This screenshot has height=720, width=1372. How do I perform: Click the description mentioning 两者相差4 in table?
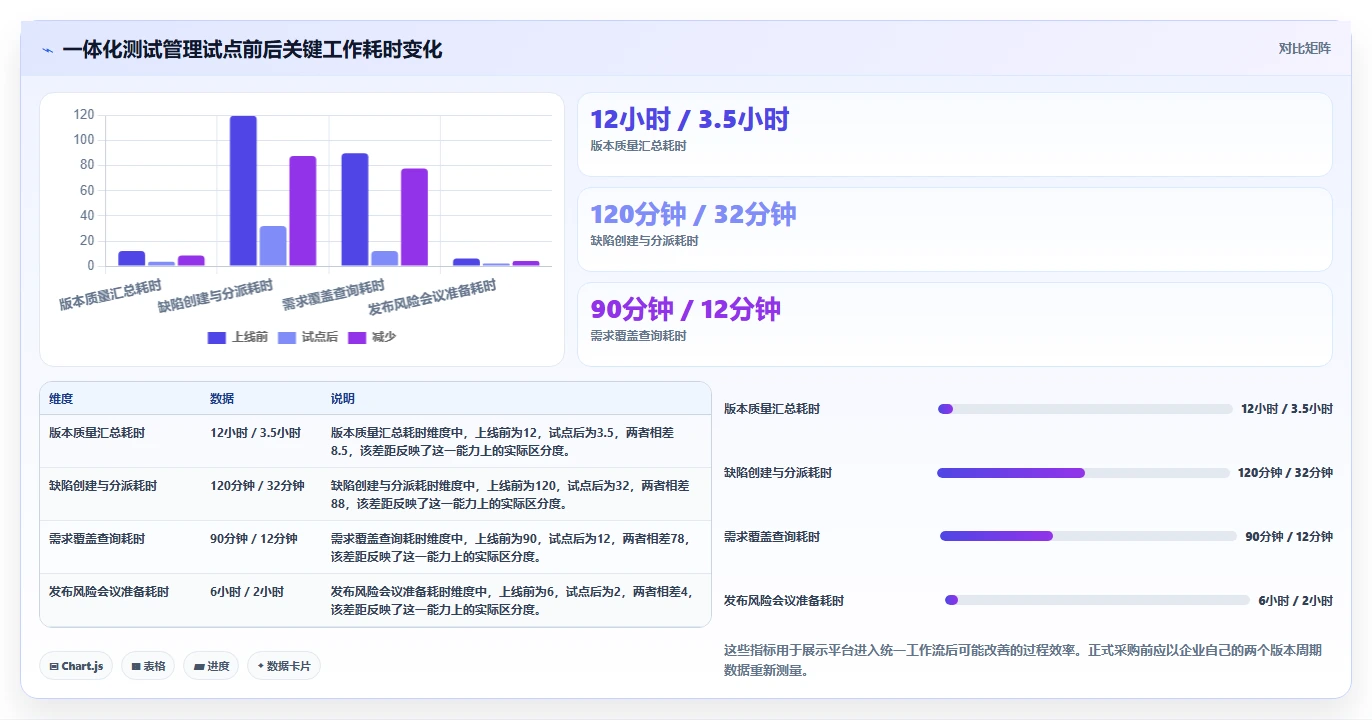pos(512,600)
